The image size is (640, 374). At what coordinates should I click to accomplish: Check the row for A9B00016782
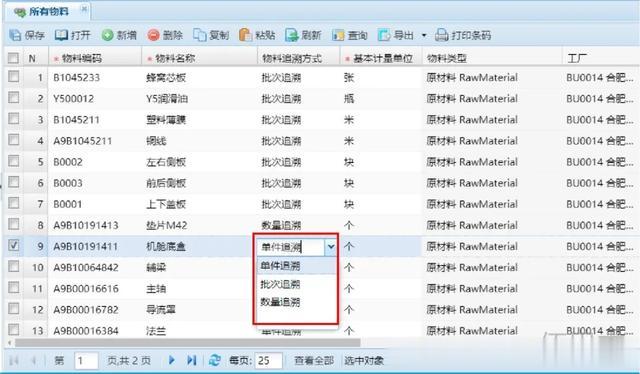13,308
